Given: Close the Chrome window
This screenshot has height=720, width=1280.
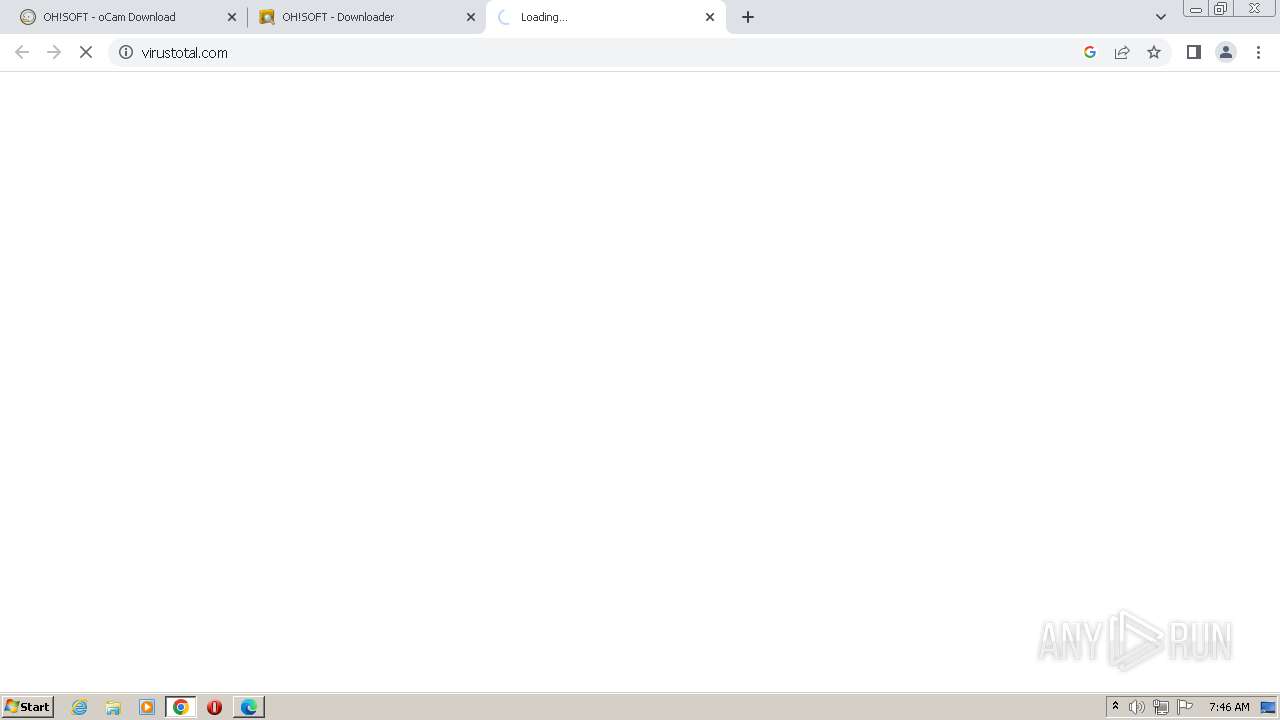Looking at the screenshot, I should [1254, 9].
